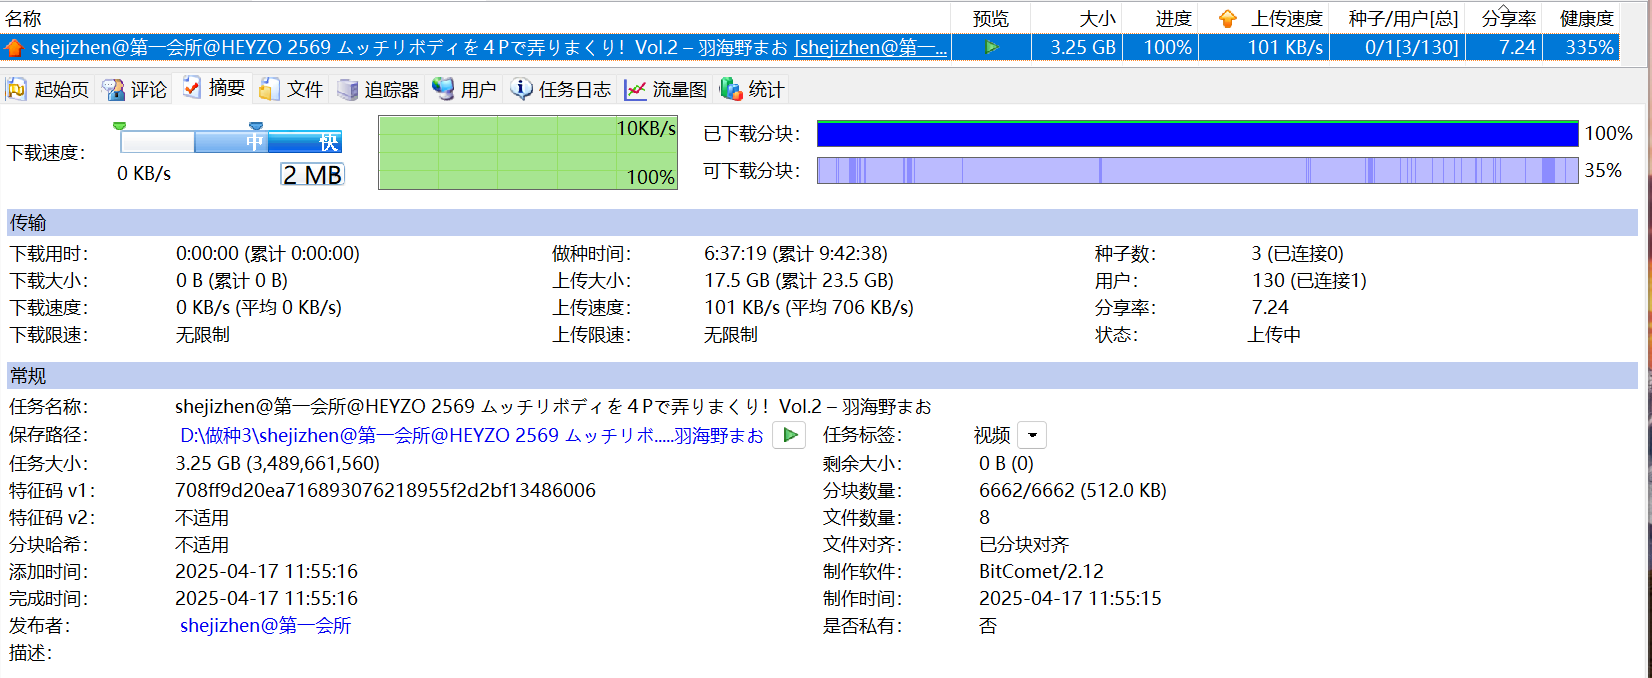Switch to the 文件 files tab
This screenshot has width=1652, height=678.
click(291, 89)
